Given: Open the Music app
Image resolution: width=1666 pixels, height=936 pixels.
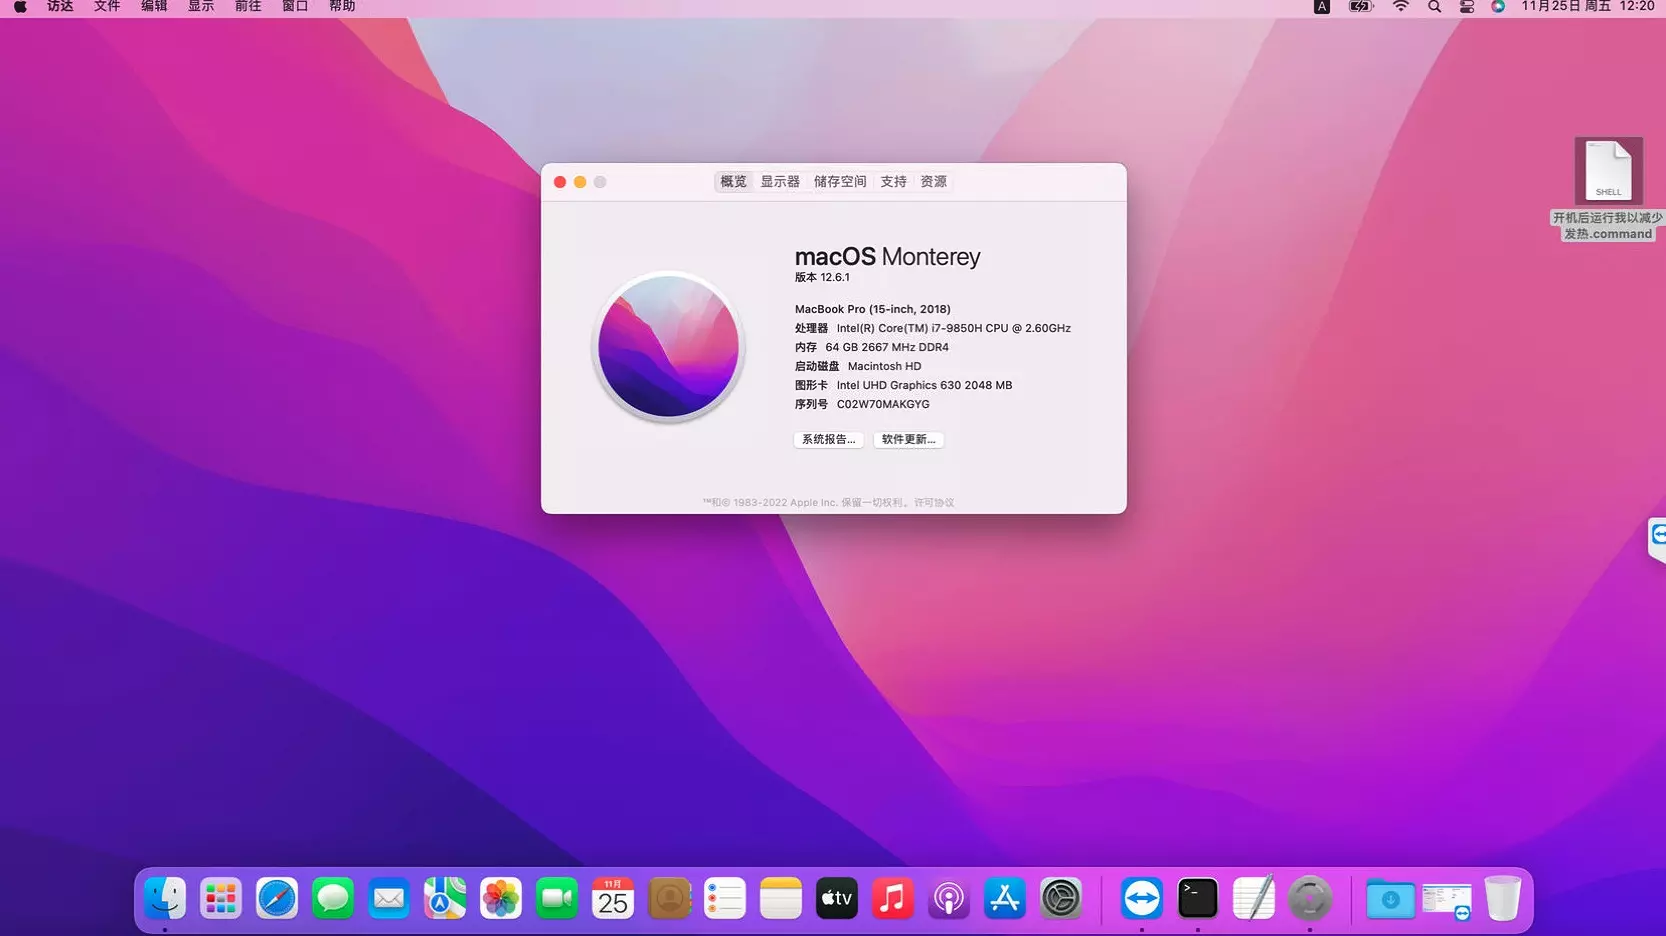Looking at the screenshot, I should click(x=893, y=898).
